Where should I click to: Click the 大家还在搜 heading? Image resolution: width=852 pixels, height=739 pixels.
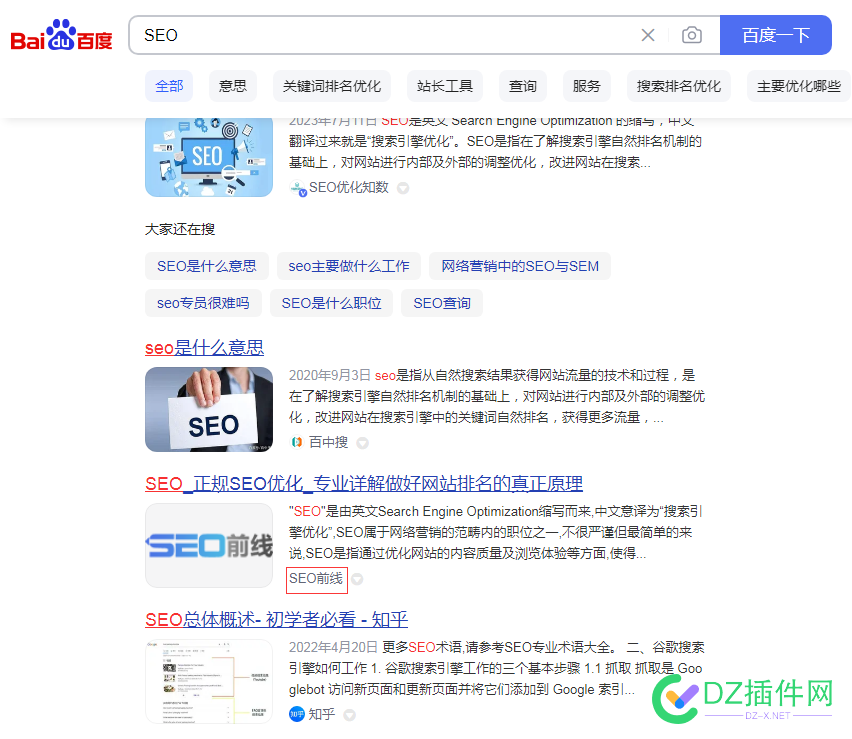[180, 229]
